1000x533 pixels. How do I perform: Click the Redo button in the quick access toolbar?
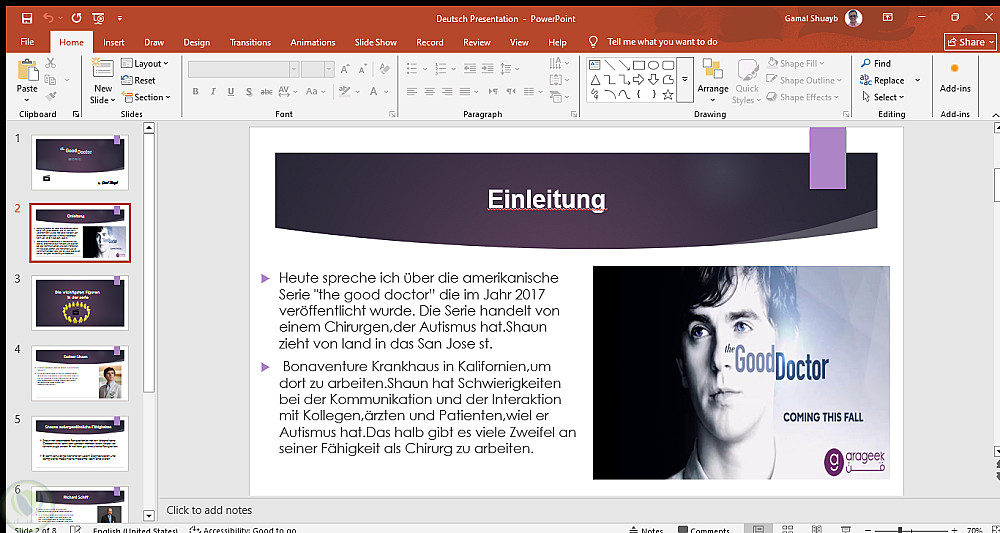[76, 18]
